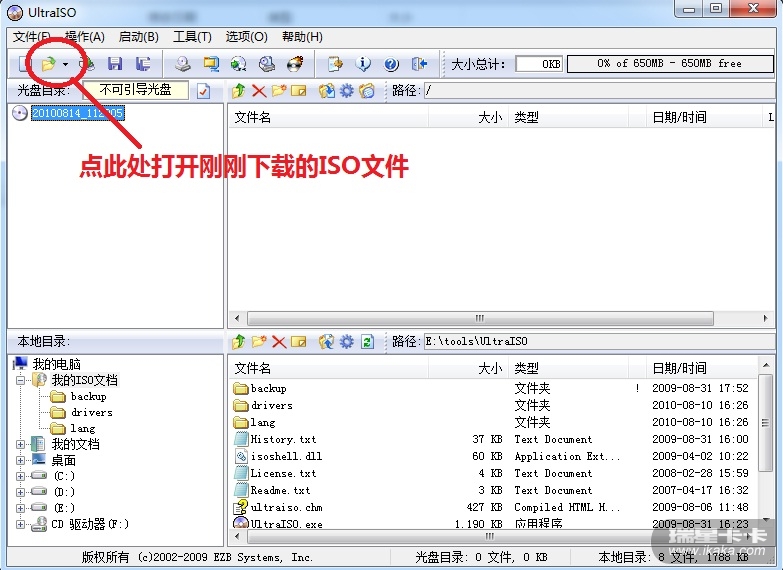Sort local list by 日期/时间 column header
The image size is (783, 570).
tap(703, 369)
